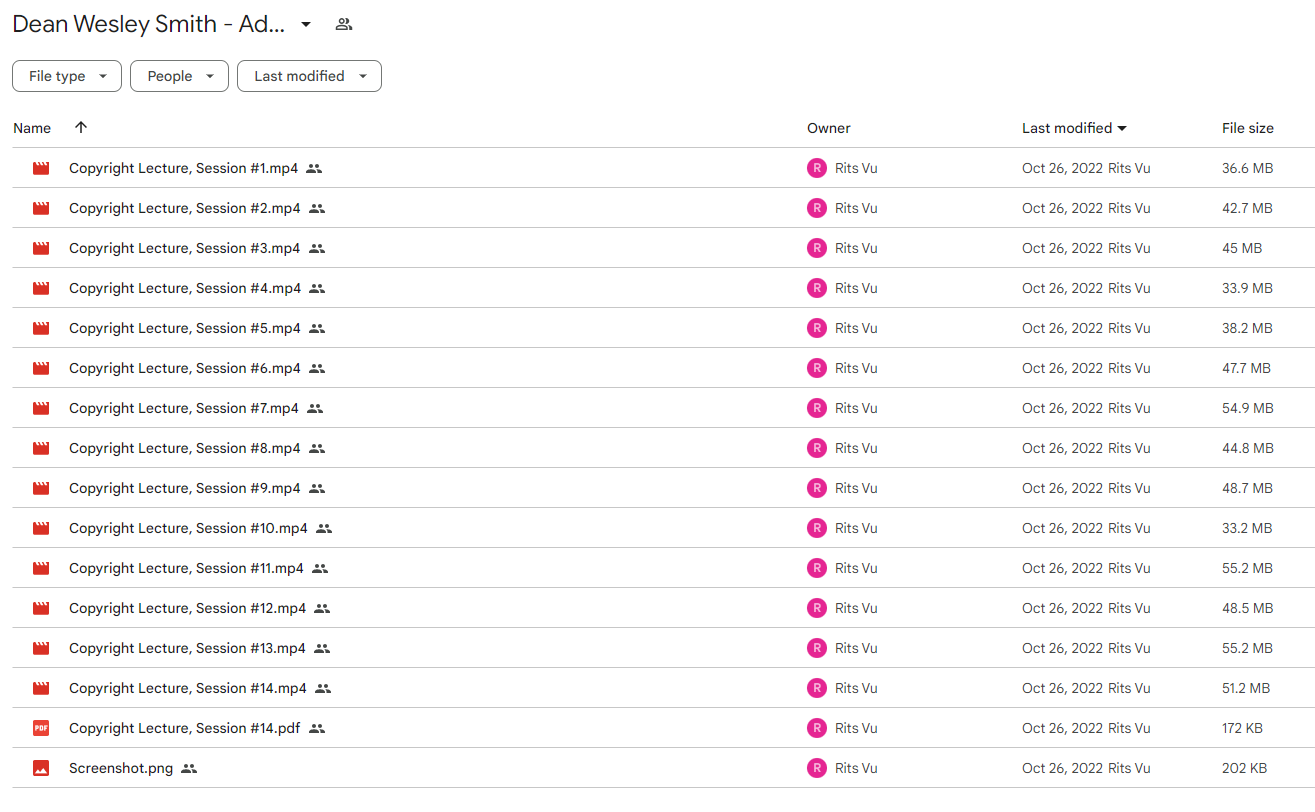Image resolution: width=1315 pixels, height=812 pixels.
Task: Open Copyright Lecture, Session #6.mp4
Action: coord(185,368)
